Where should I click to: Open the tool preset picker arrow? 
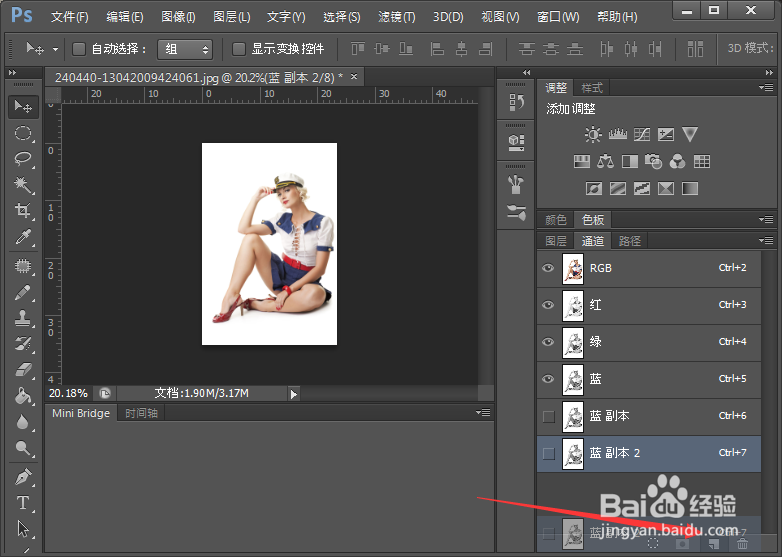pyautogui.click(x=55, y=49)
